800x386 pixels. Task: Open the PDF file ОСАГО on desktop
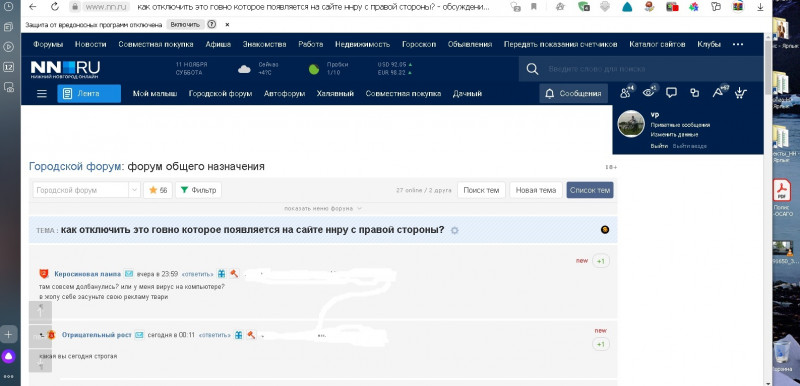(x=781, y=196)
